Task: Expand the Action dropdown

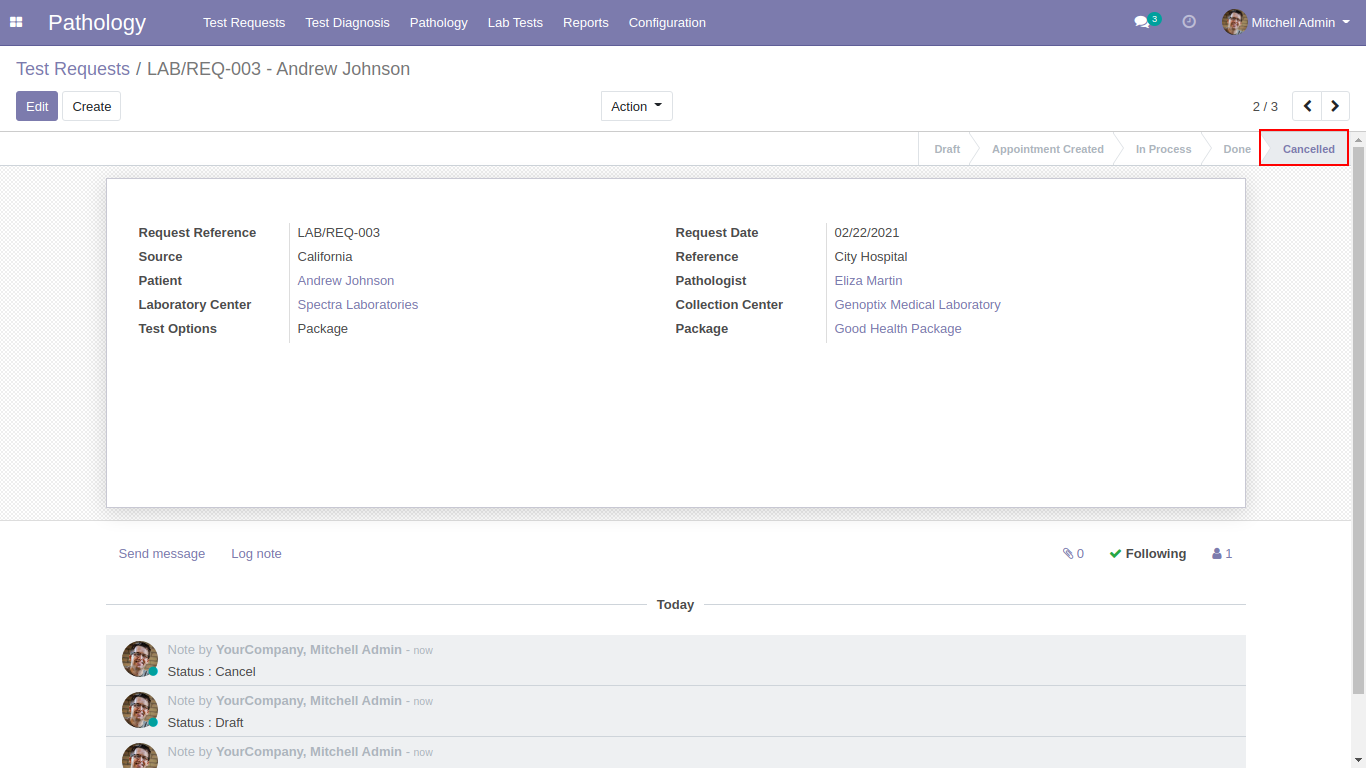Action: 636,106
